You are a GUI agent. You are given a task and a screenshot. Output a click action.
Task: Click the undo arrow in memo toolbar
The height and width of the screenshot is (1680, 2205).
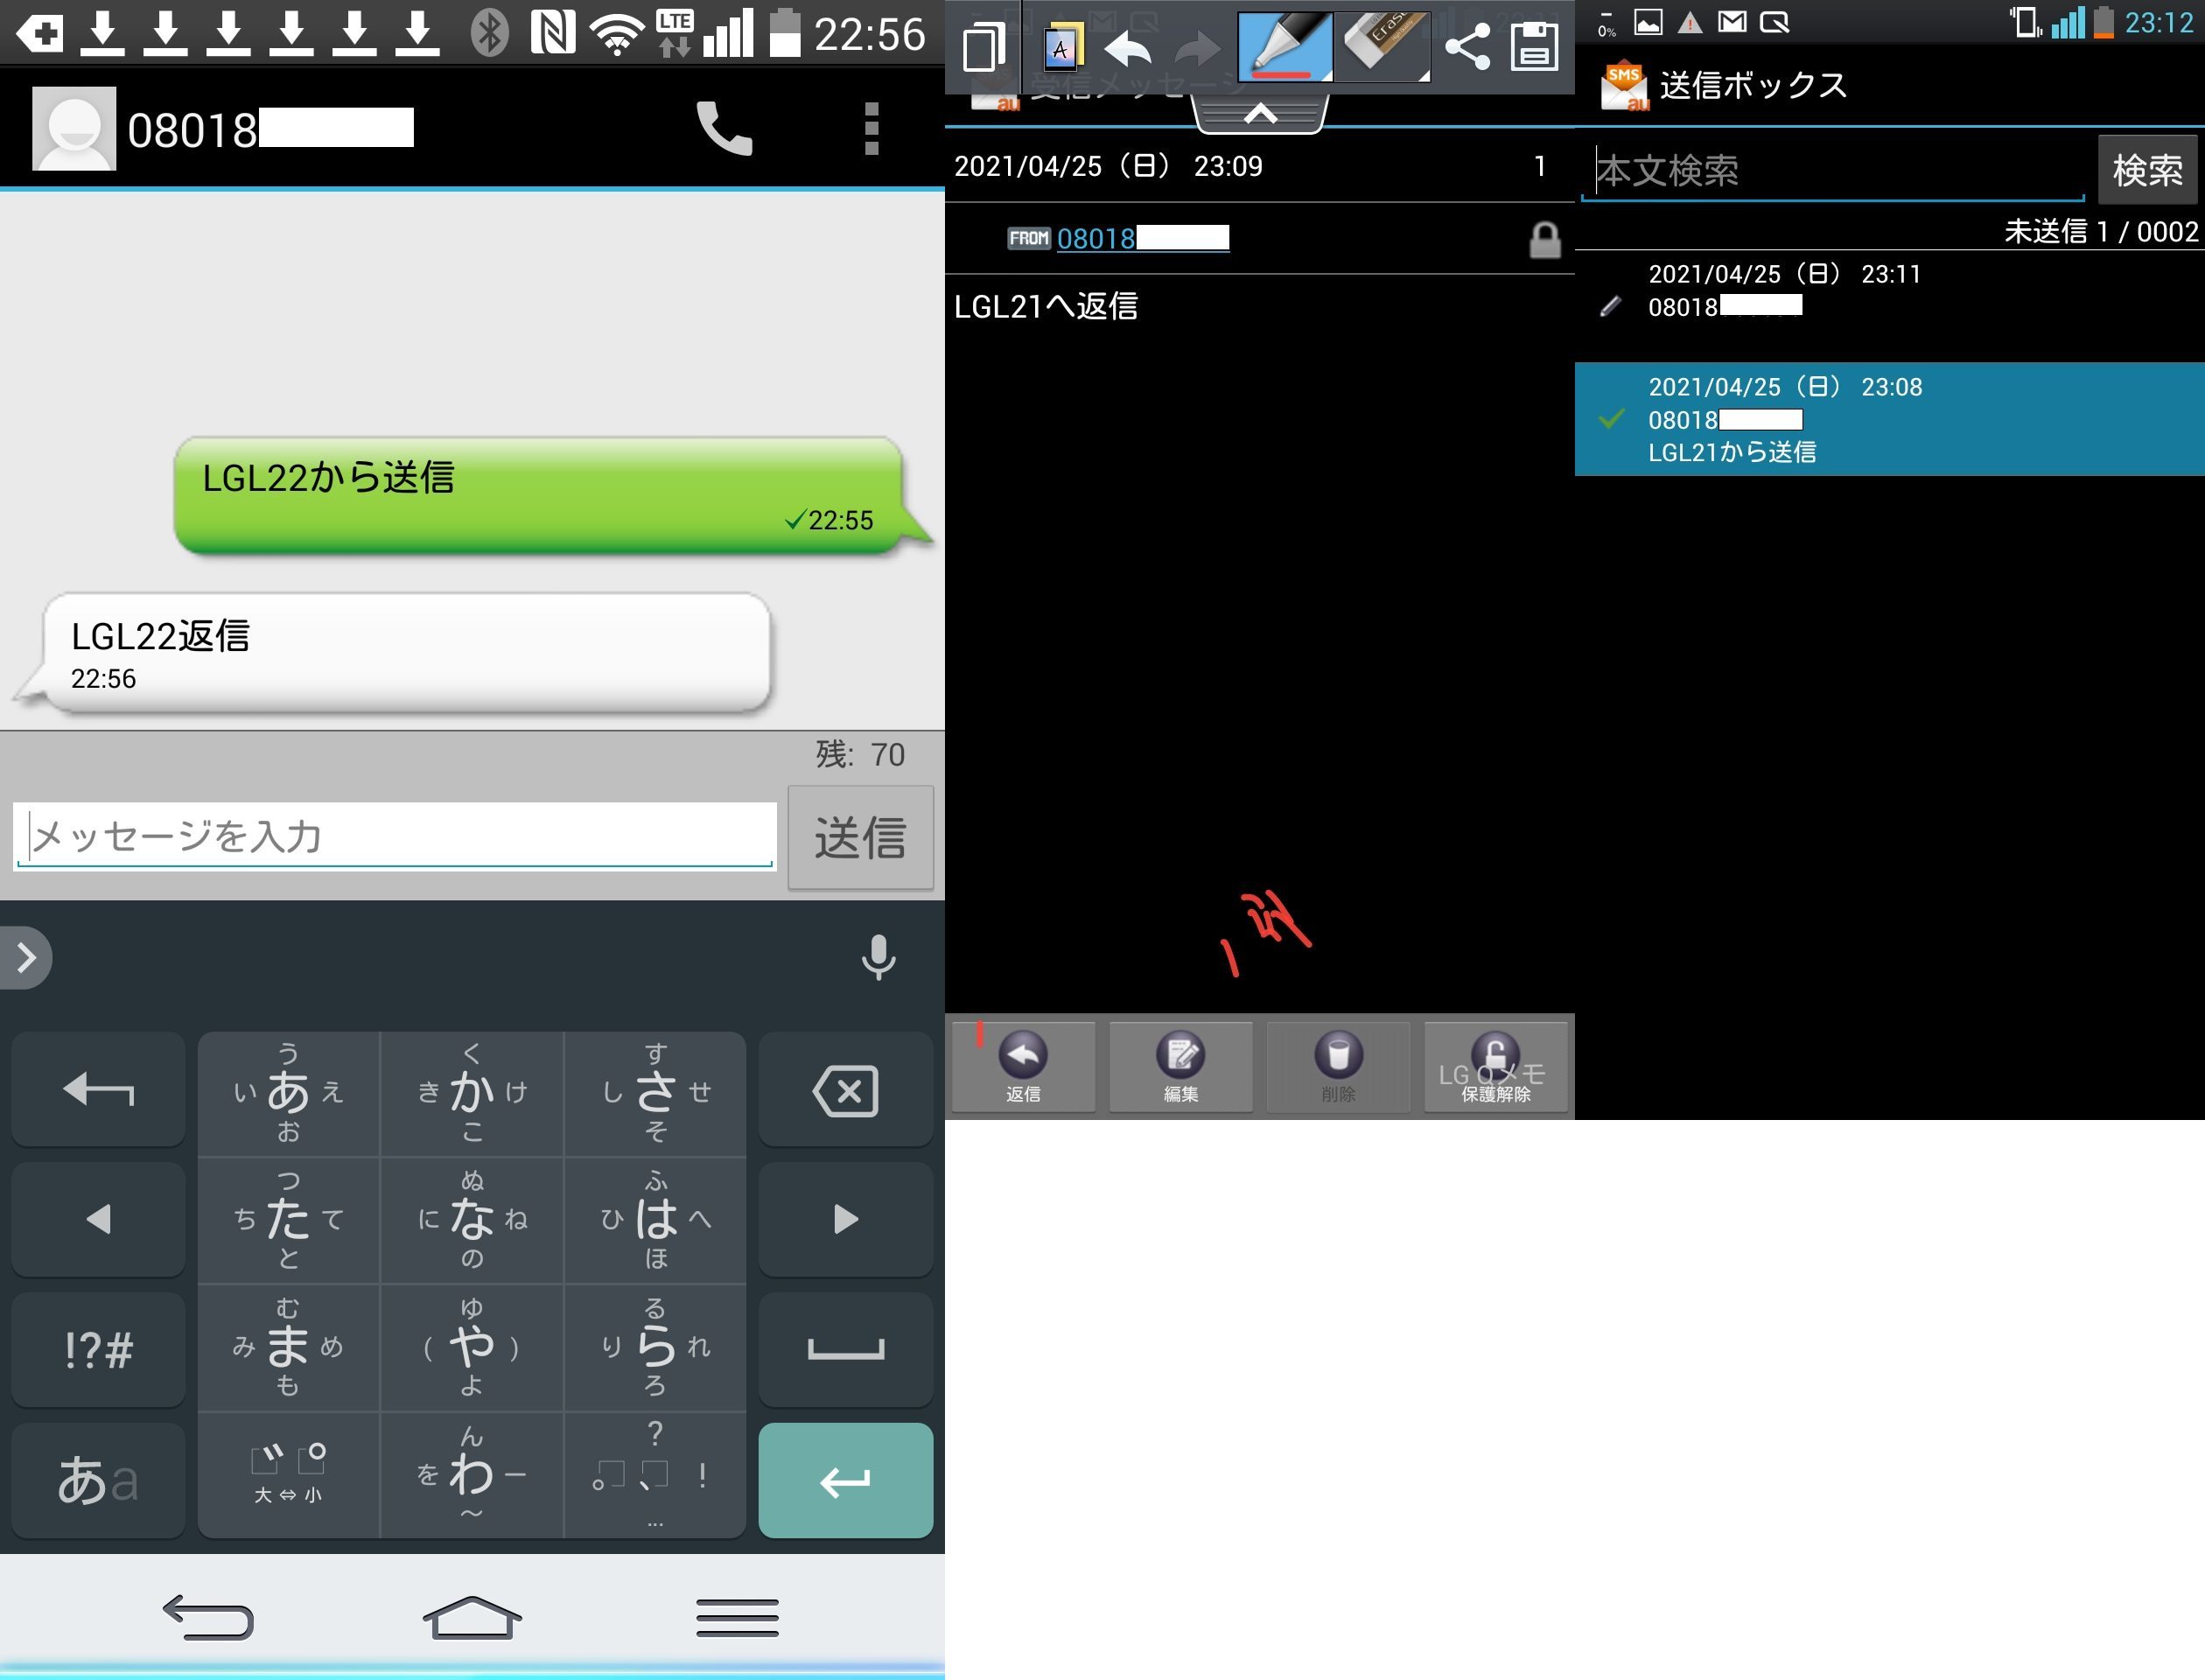(1127, 47)
